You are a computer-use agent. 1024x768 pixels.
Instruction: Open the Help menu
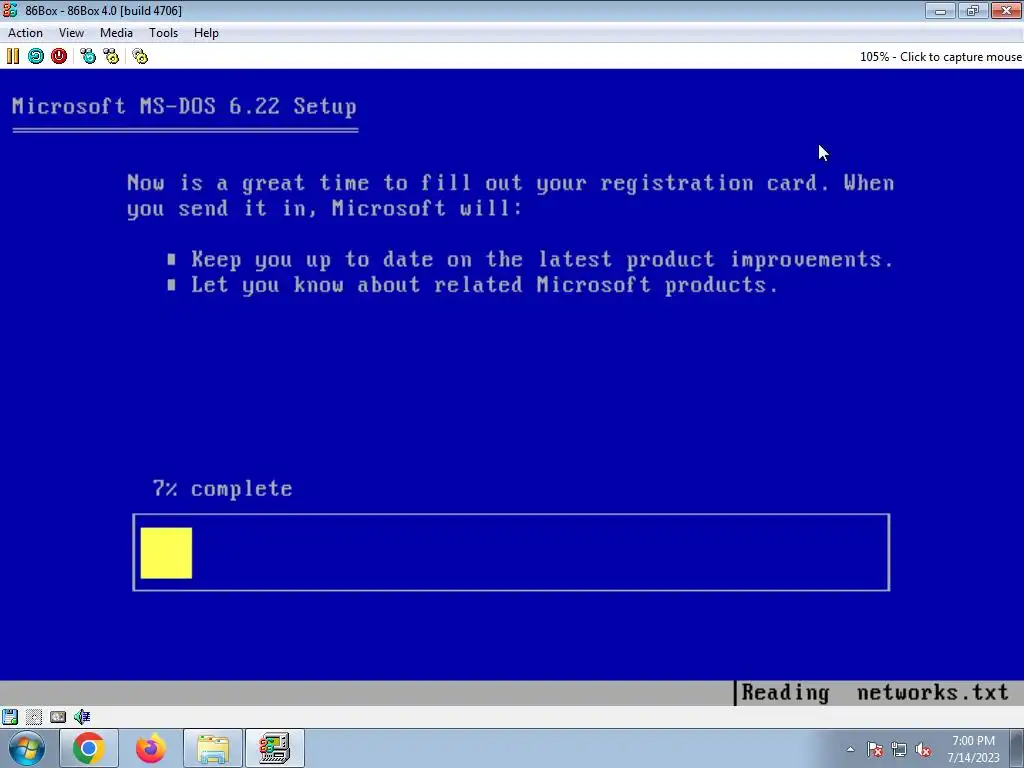(206, 33)
